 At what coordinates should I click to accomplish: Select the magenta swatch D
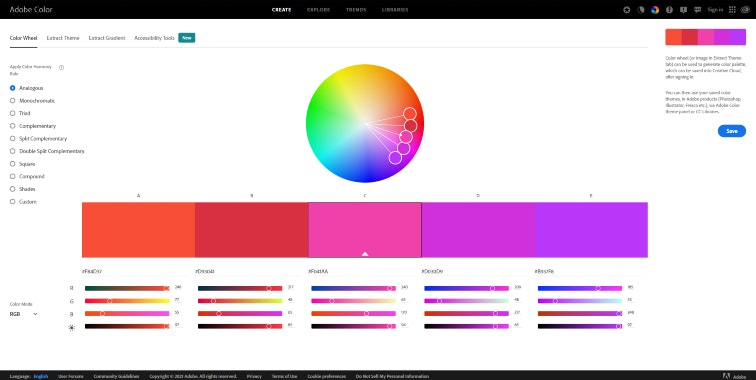click(x=478, y=230)
